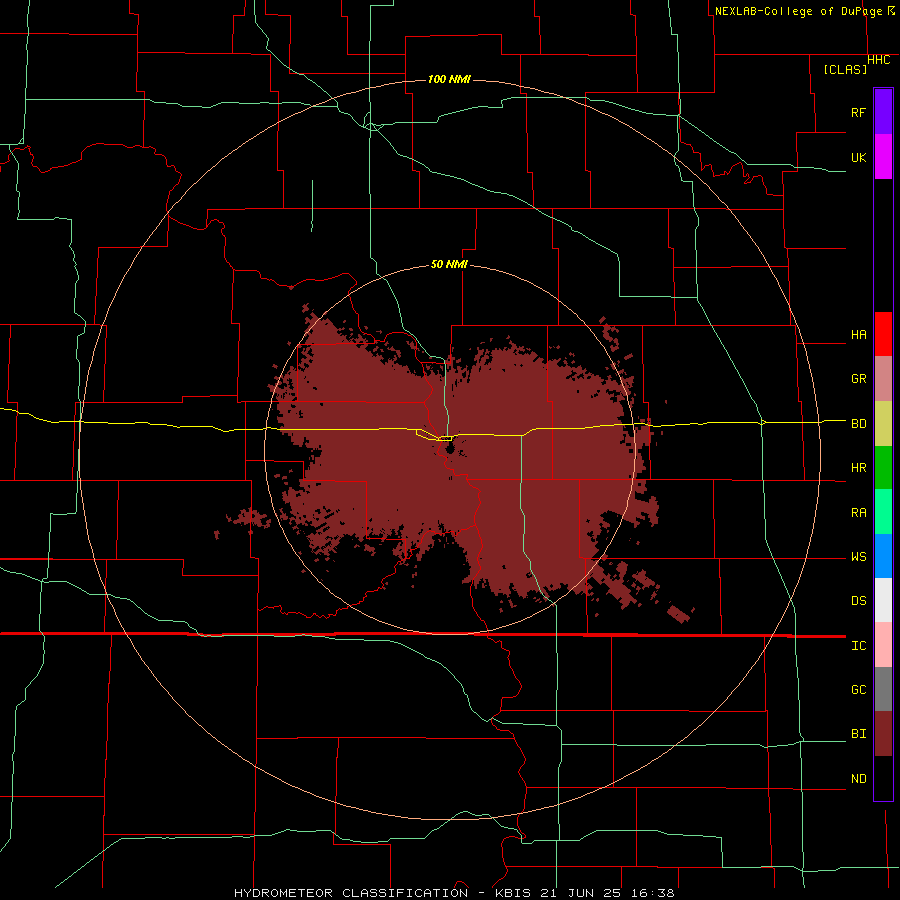Click the purple RF color swatch

[883, 112]
